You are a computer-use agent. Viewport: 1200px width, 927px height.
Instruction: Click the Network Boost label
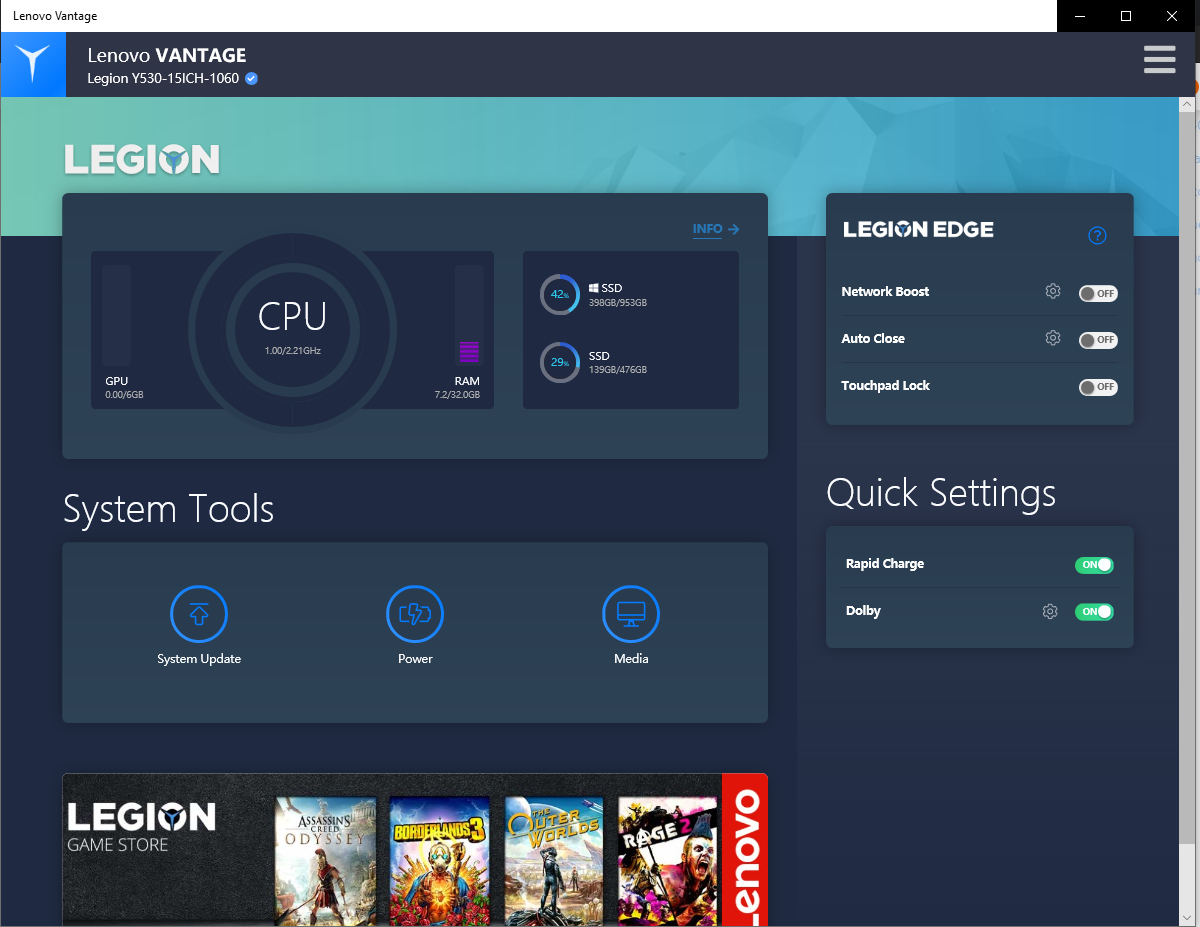click(x=885, y=292)
